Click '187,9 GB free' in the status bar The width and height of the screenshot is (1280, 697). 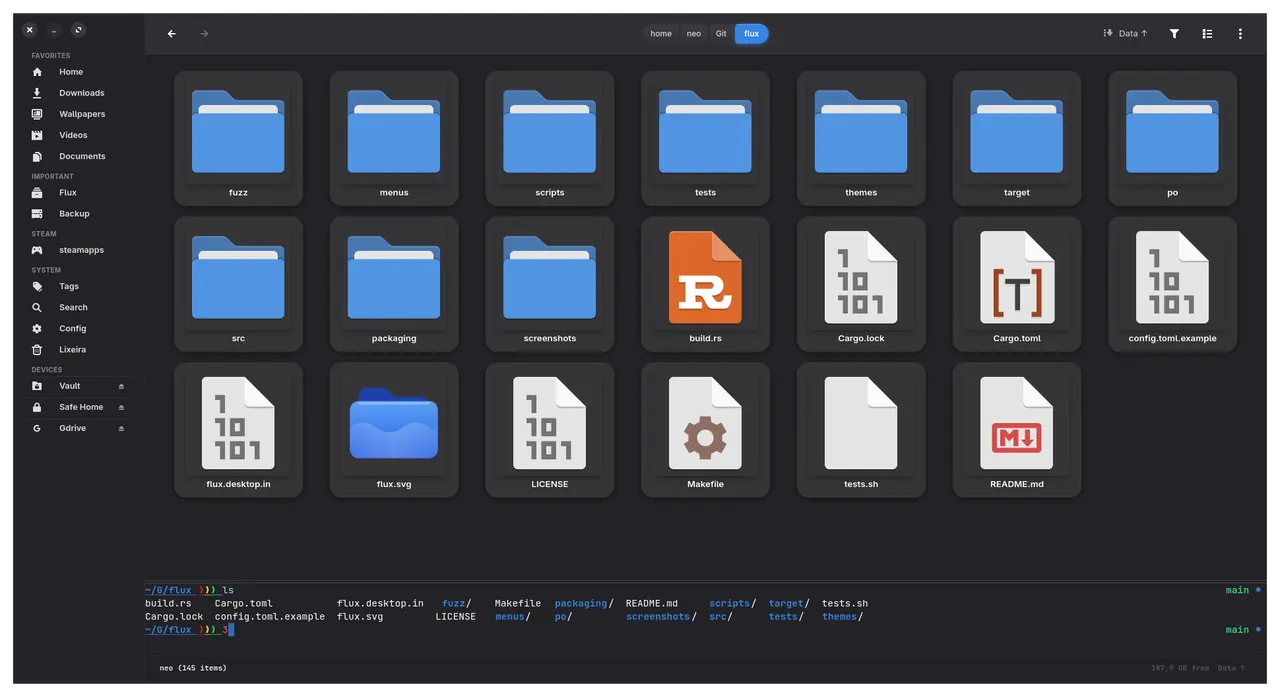pos(1180,668)
